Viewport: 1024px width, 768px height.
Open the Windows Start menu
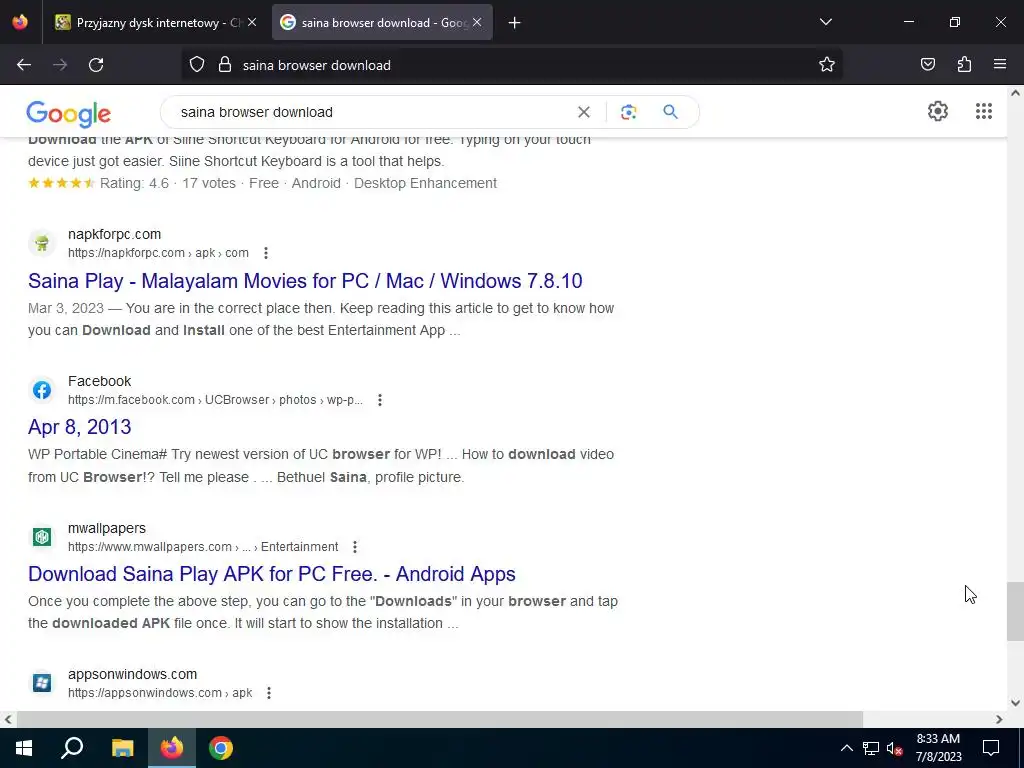[24, 748]
